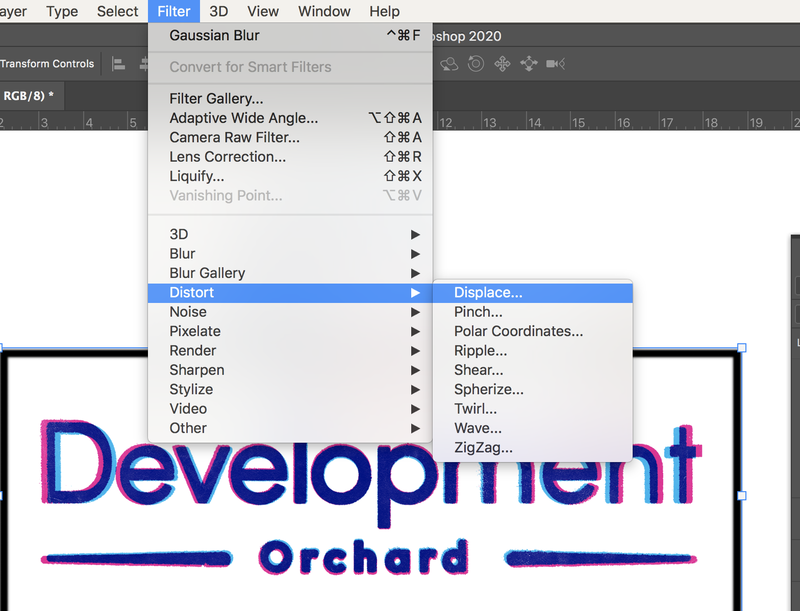800x611 pixels.
Task: Open Filter Gallery...
Action: [290, 98]
